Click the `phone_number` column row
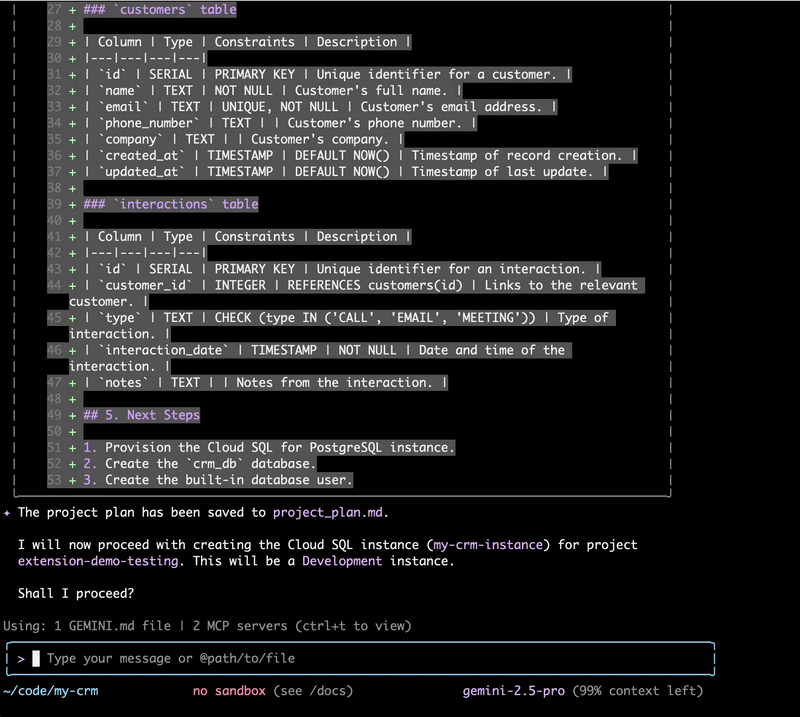This screenshot has height=717, width=800. (280, 123)
